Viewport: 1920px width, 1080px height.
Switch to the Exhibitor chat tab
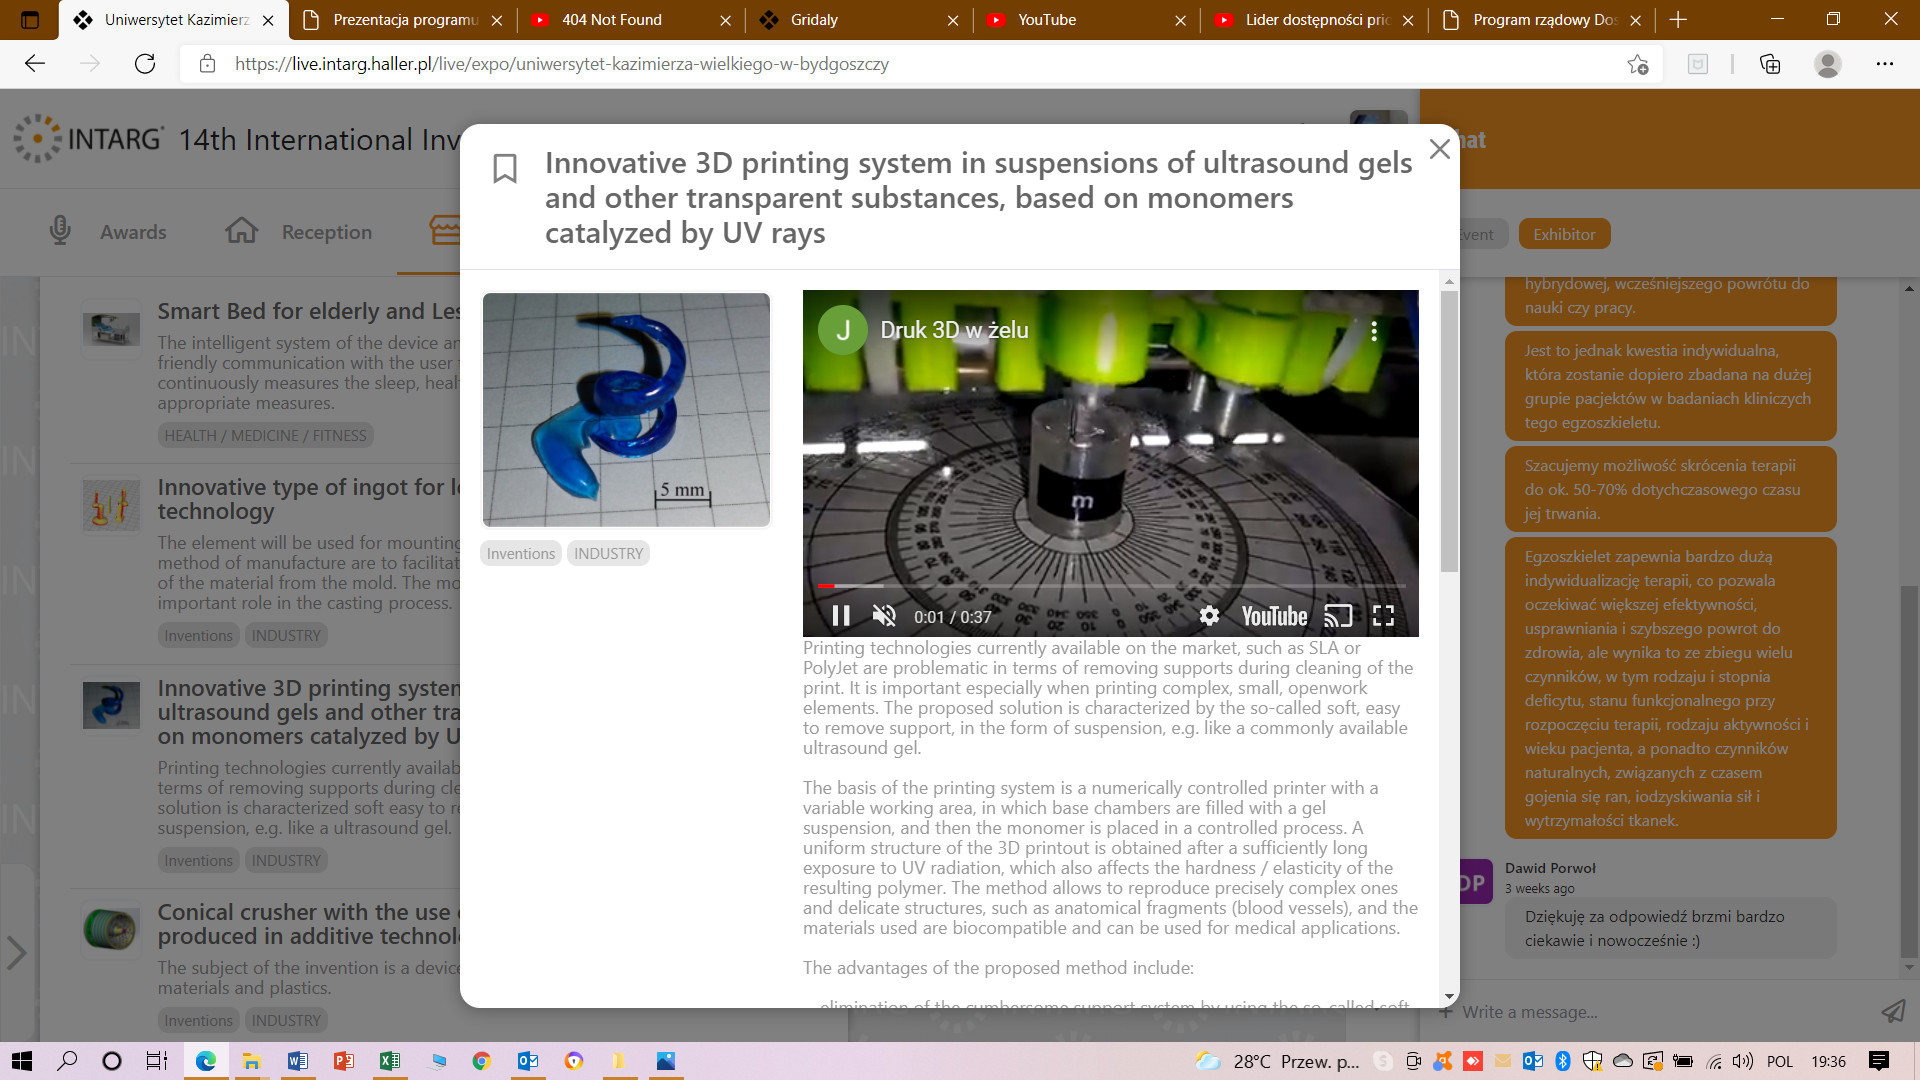tap(1564, 234)
